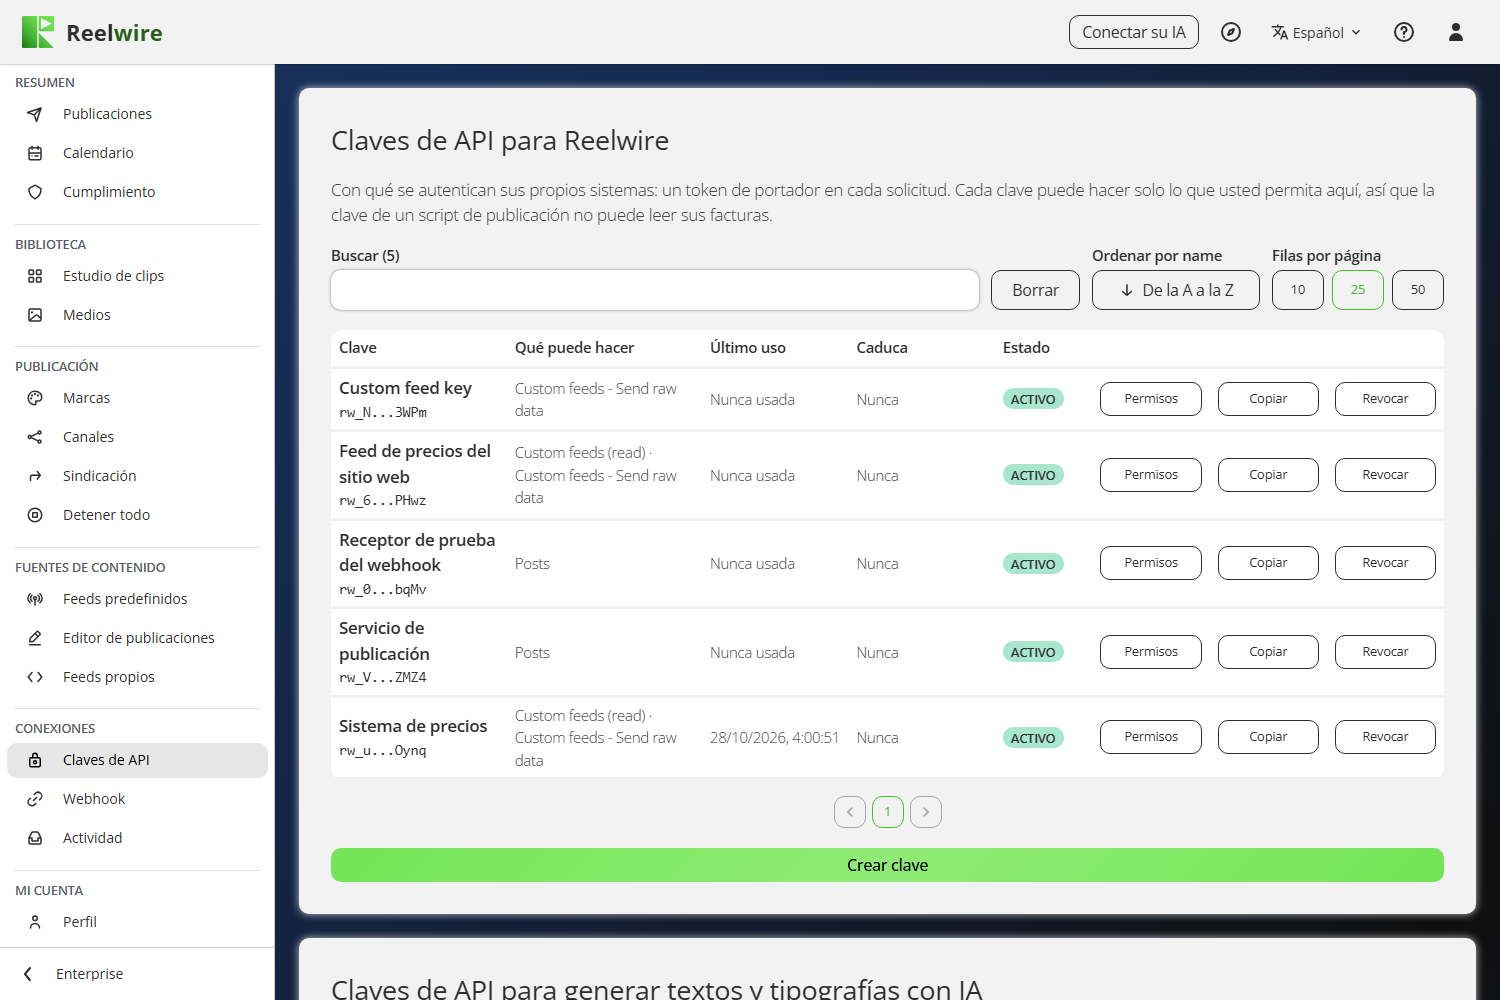
Task: Select 50 rows per page
Action: coord(1418,290)
